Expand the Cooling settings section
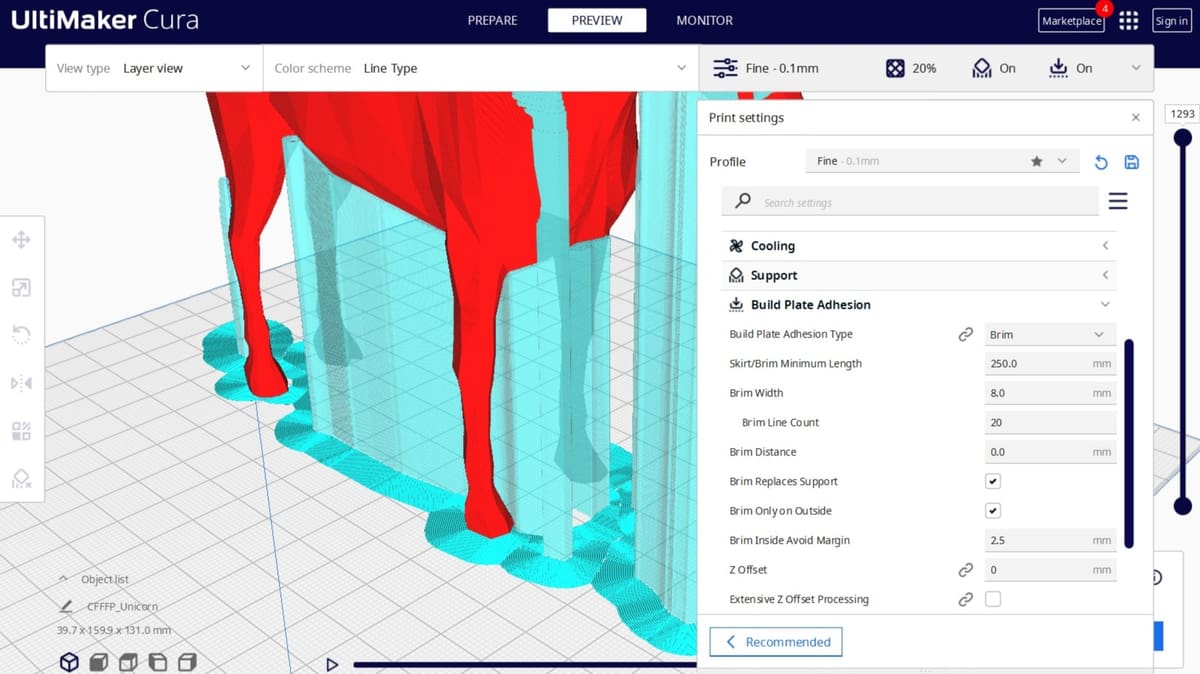Image resolution: width=1200 pixels, height=674 pixels. click(918, 246)
